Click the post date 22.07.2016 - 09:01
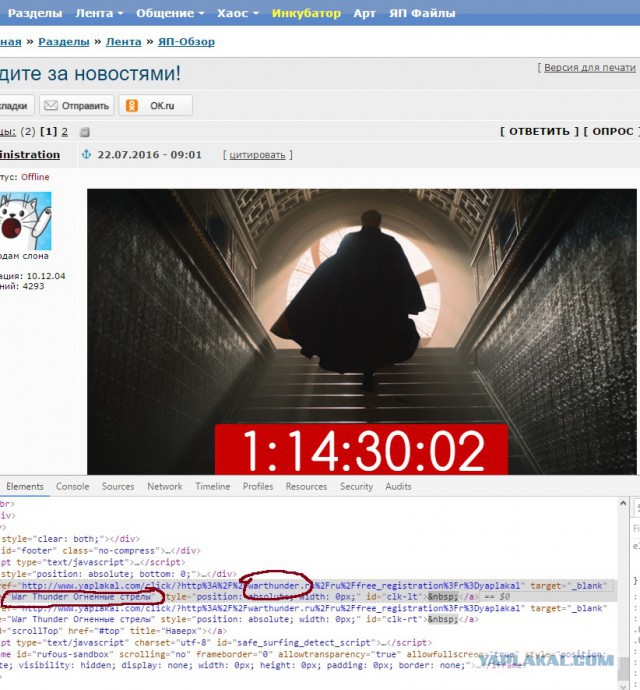 pos(150,154)
